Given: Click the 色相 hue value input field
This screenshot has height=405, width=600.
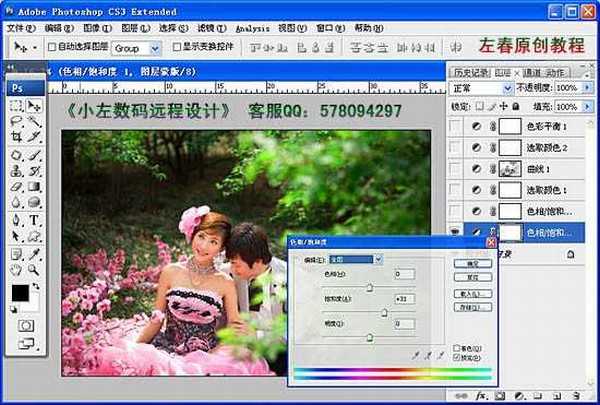Looking at the screenshot, I should tap(404, 273).
